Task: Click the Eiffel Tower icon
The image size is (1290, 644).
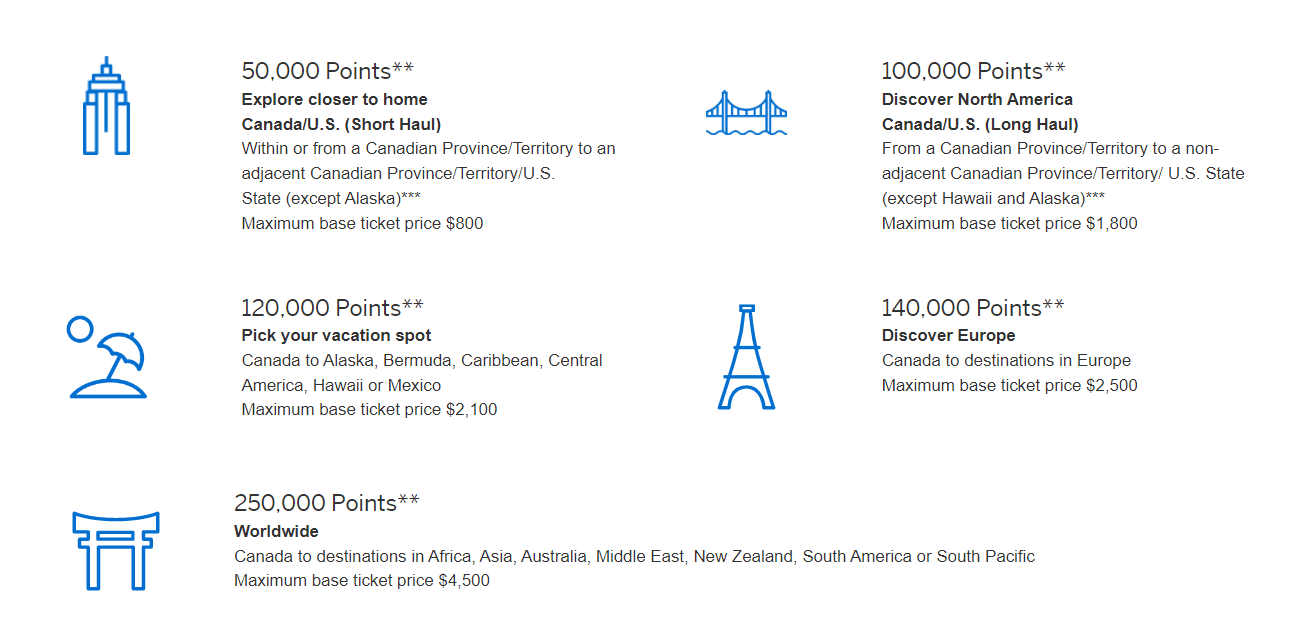Action: [x=746, y=357]
